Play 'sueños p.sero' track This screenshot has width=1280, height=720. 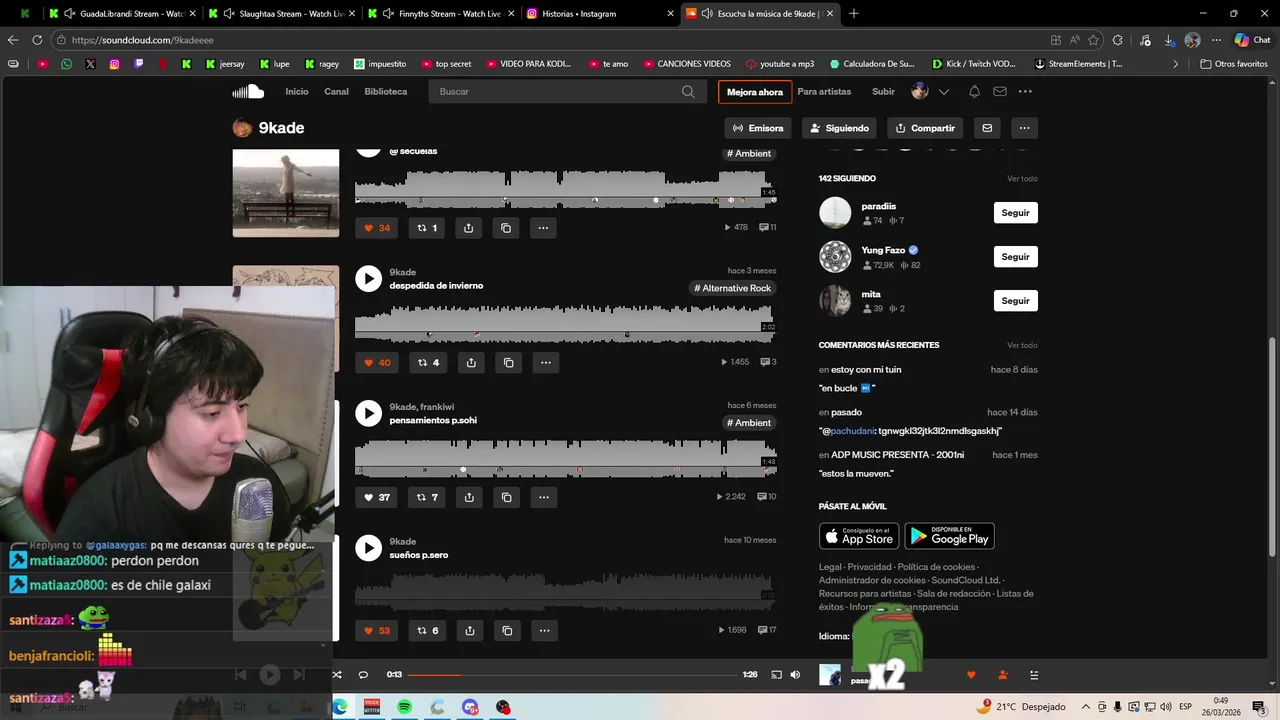point(369,547)
